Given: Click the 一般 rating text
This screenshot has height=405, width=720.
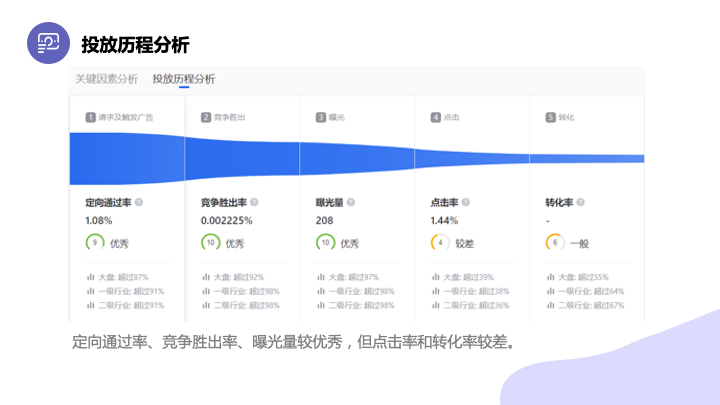Looking at the screenshot, I should pos(579,243).
